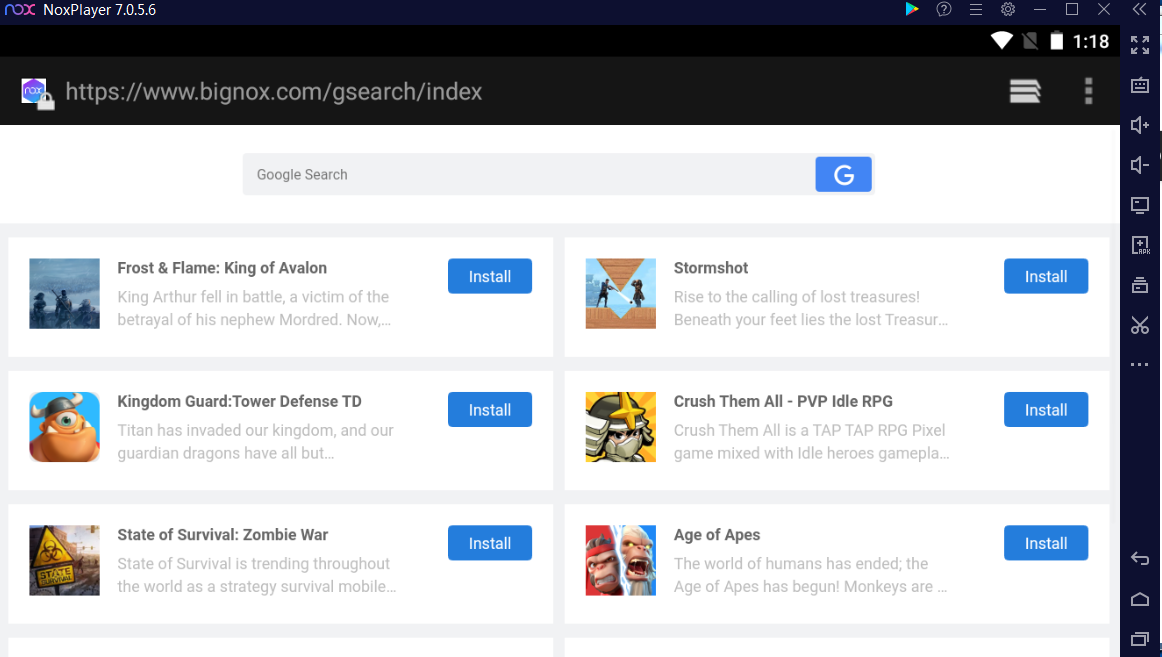Open Frost & Flame game thumbnail

coord(64,293)
